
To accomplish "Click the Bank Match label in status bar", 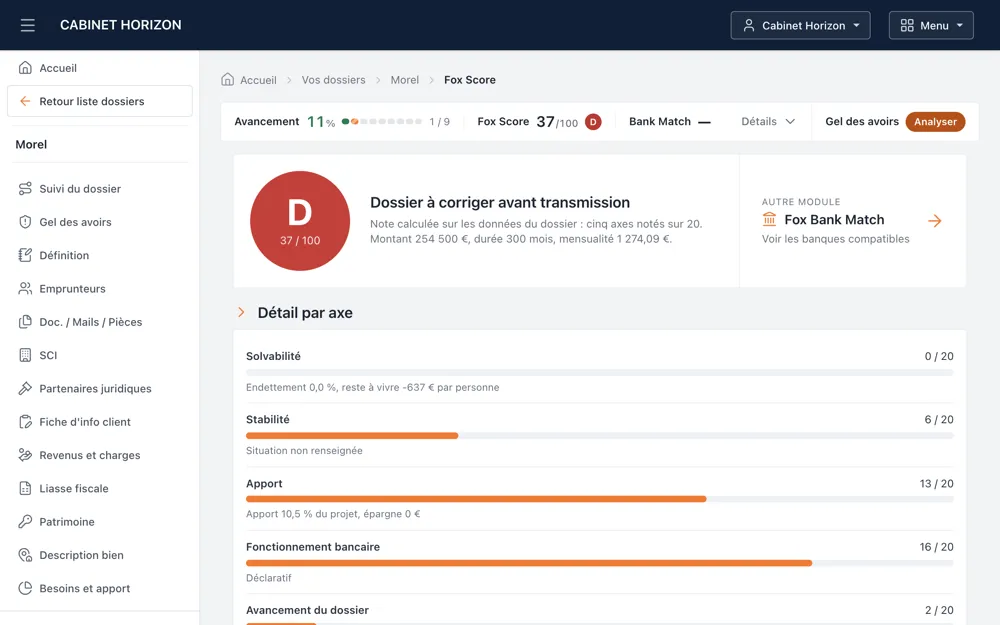I will click(659, 121).
